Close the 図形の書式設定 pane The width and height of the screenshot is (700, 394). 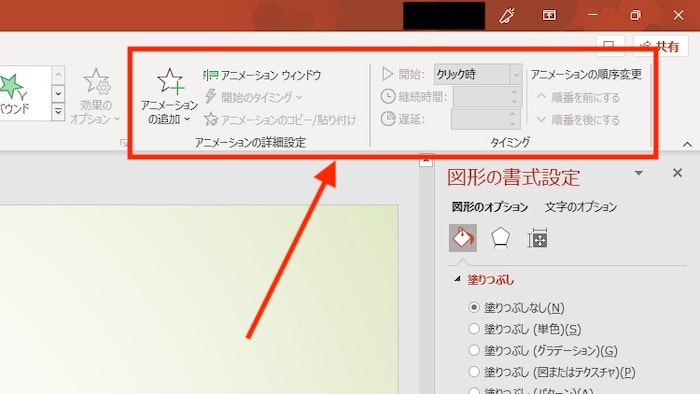(677, 173)
